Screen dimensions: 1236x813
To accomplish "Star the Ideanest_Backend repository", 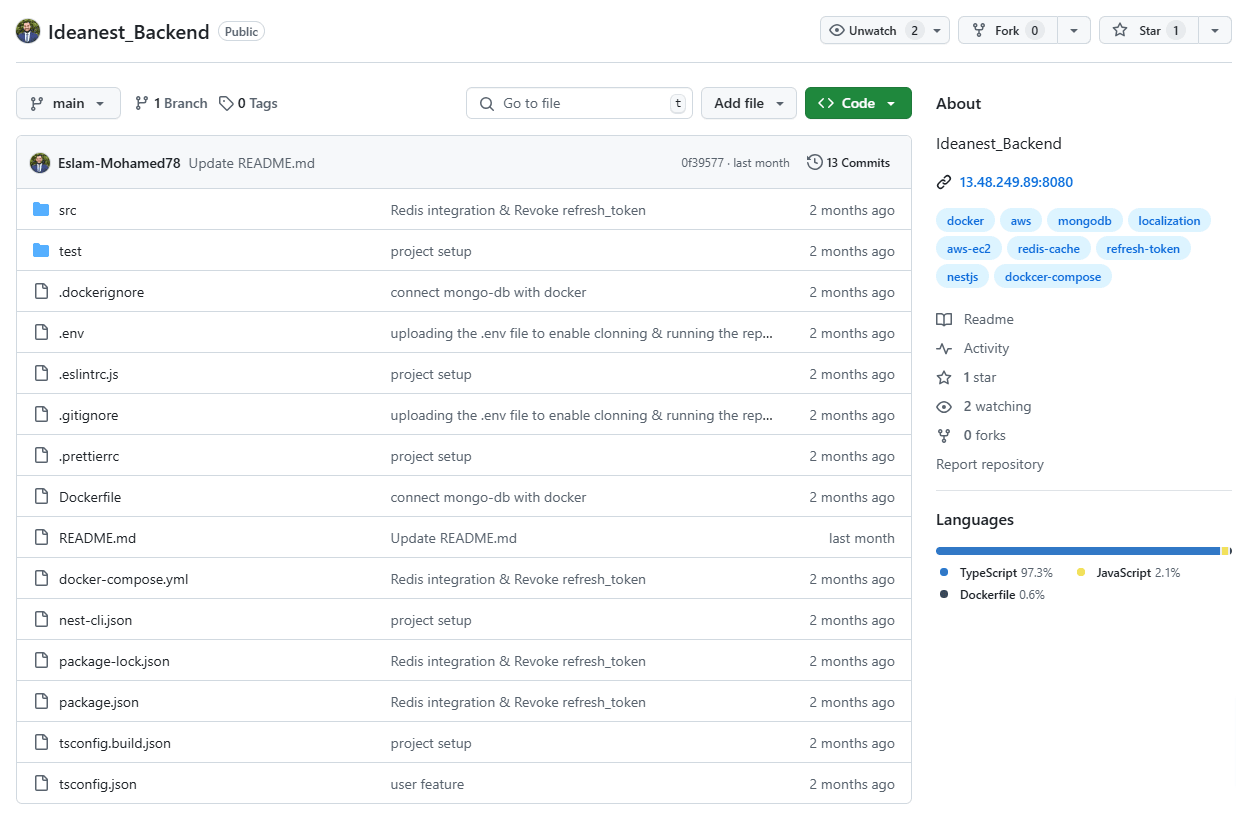I will [x=1148, y=30].
